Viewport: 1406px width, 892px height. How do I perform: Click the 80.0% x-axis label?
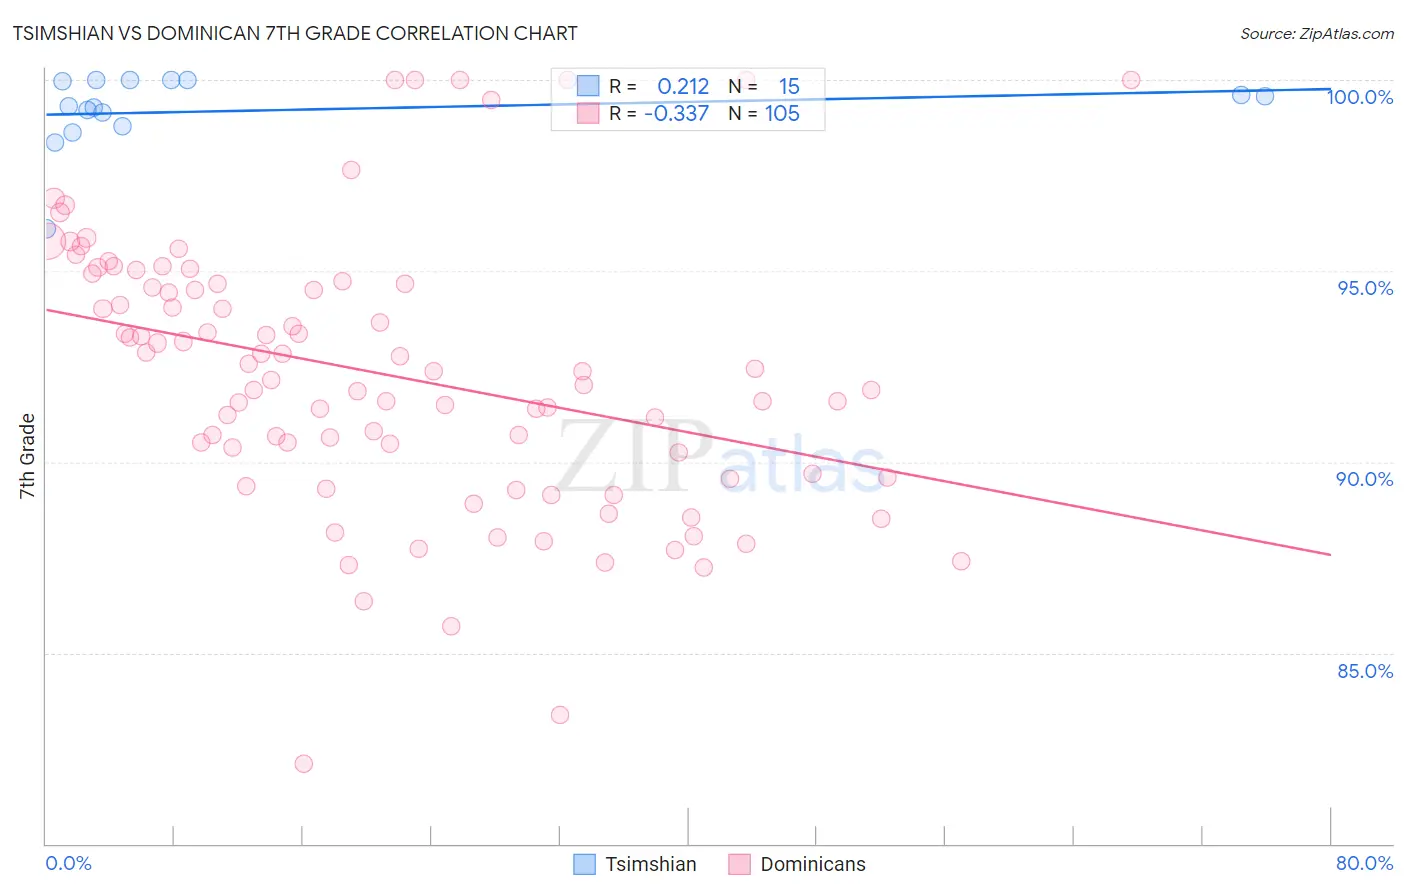(1365, 863)
